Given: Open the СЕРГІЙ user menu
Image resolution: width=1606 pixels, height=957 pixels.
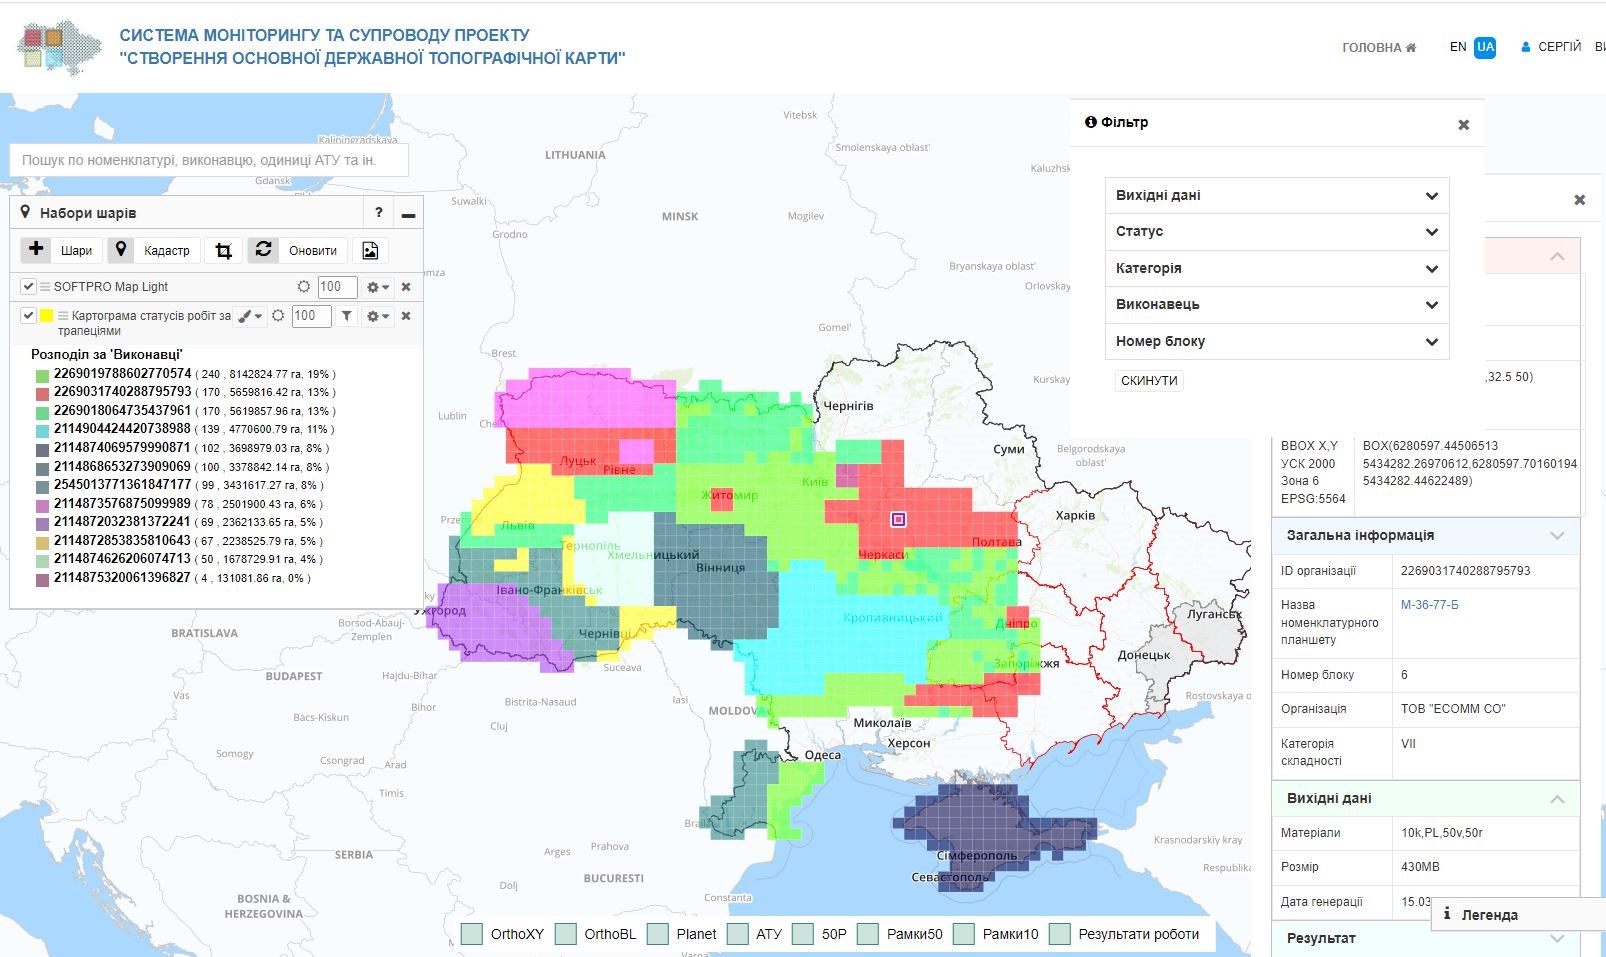Looking at the screenshot, I should coord(1551,47).
